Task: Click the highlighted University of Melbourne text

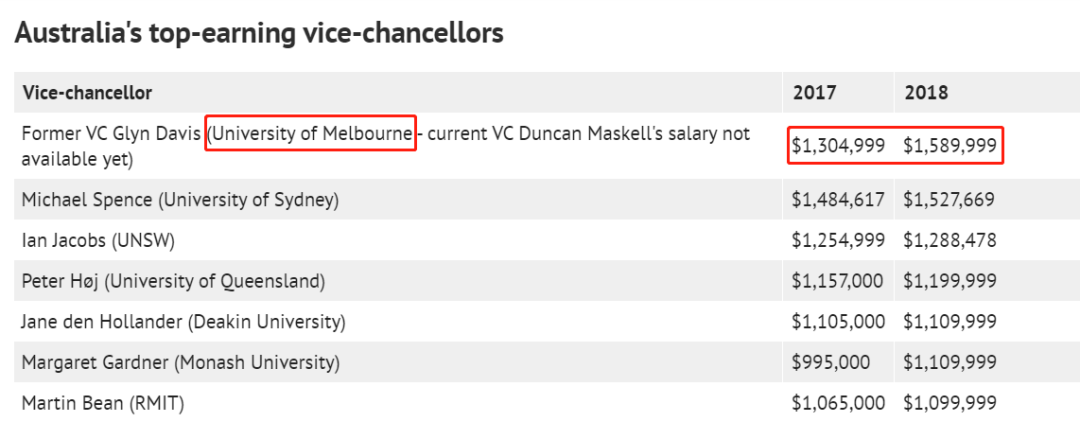Action: pos(312,134)
